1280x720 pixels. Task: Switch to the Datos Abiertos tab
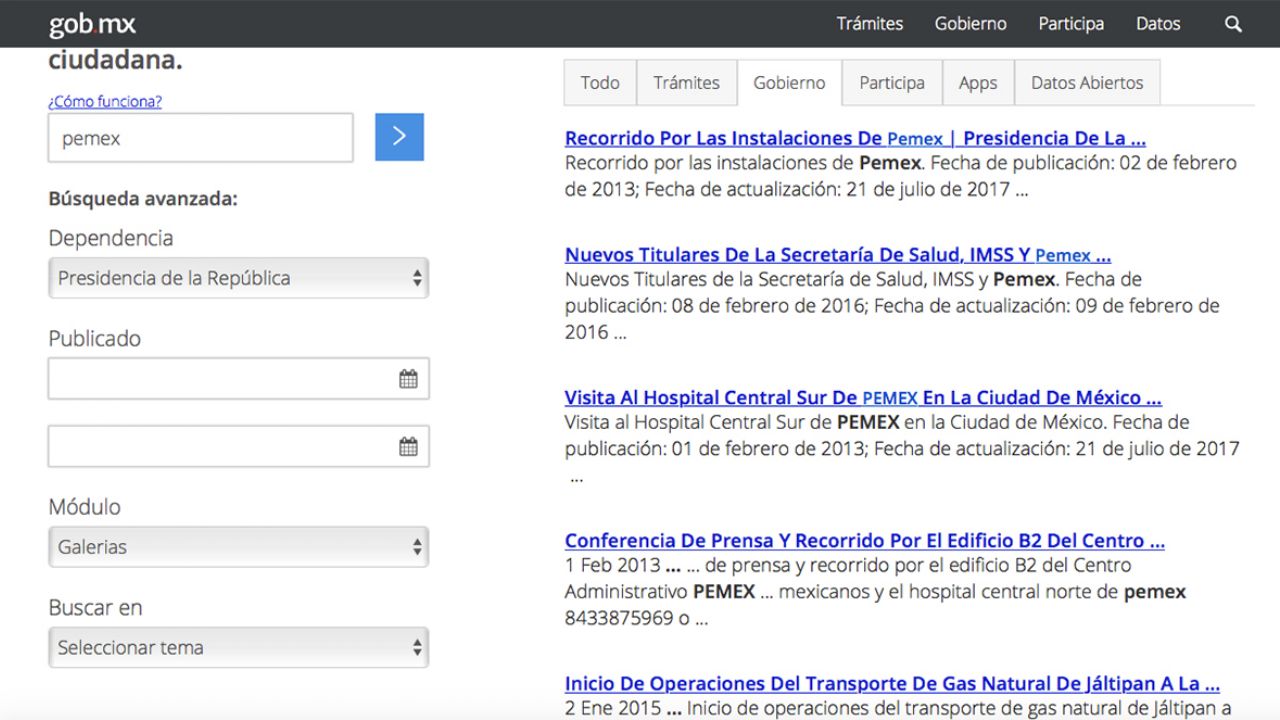coord(1087,83)
